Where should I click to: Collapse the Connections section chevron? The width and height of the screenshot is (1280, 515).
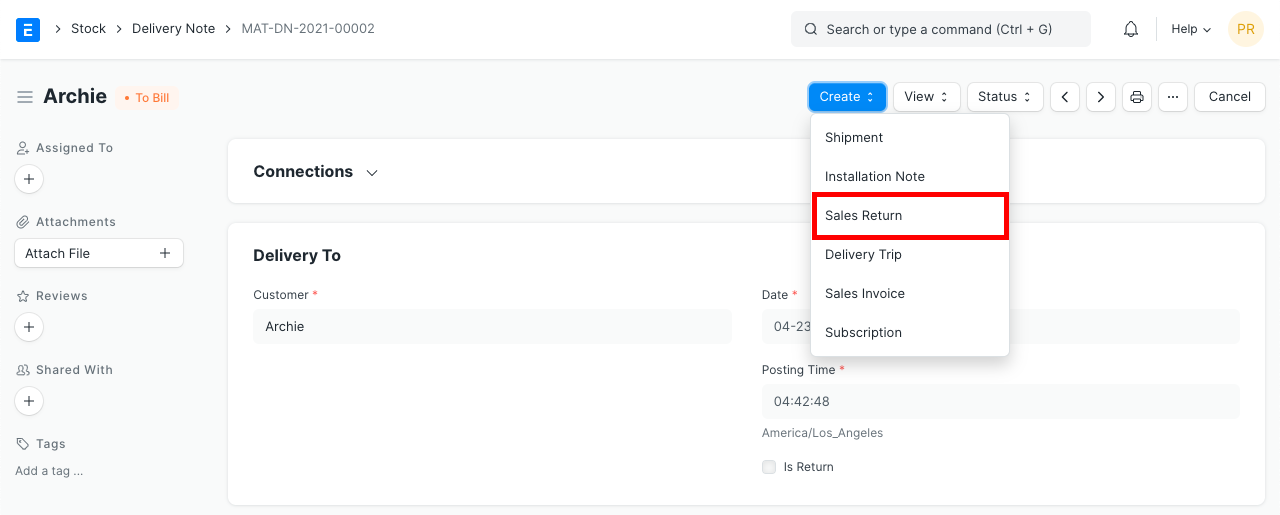pos(372,172)
